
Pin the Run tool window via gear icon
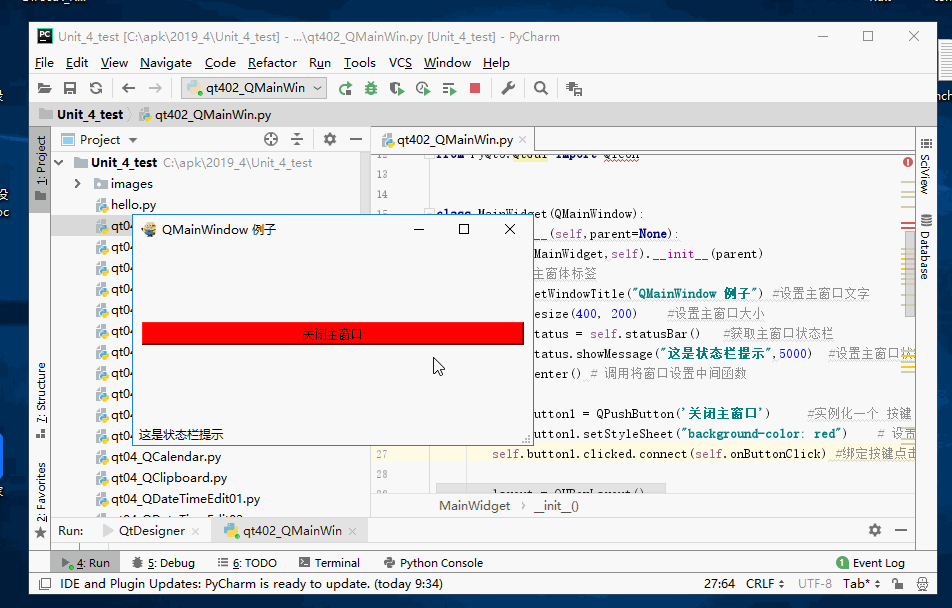pyautogui.click(x=874, y=530)
